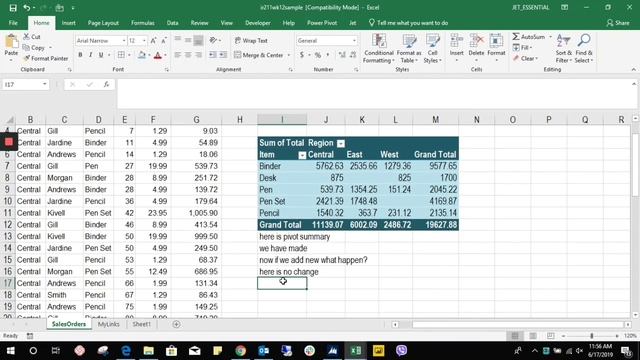Open Microsoft Edge from taskbar

coord(126,351)
